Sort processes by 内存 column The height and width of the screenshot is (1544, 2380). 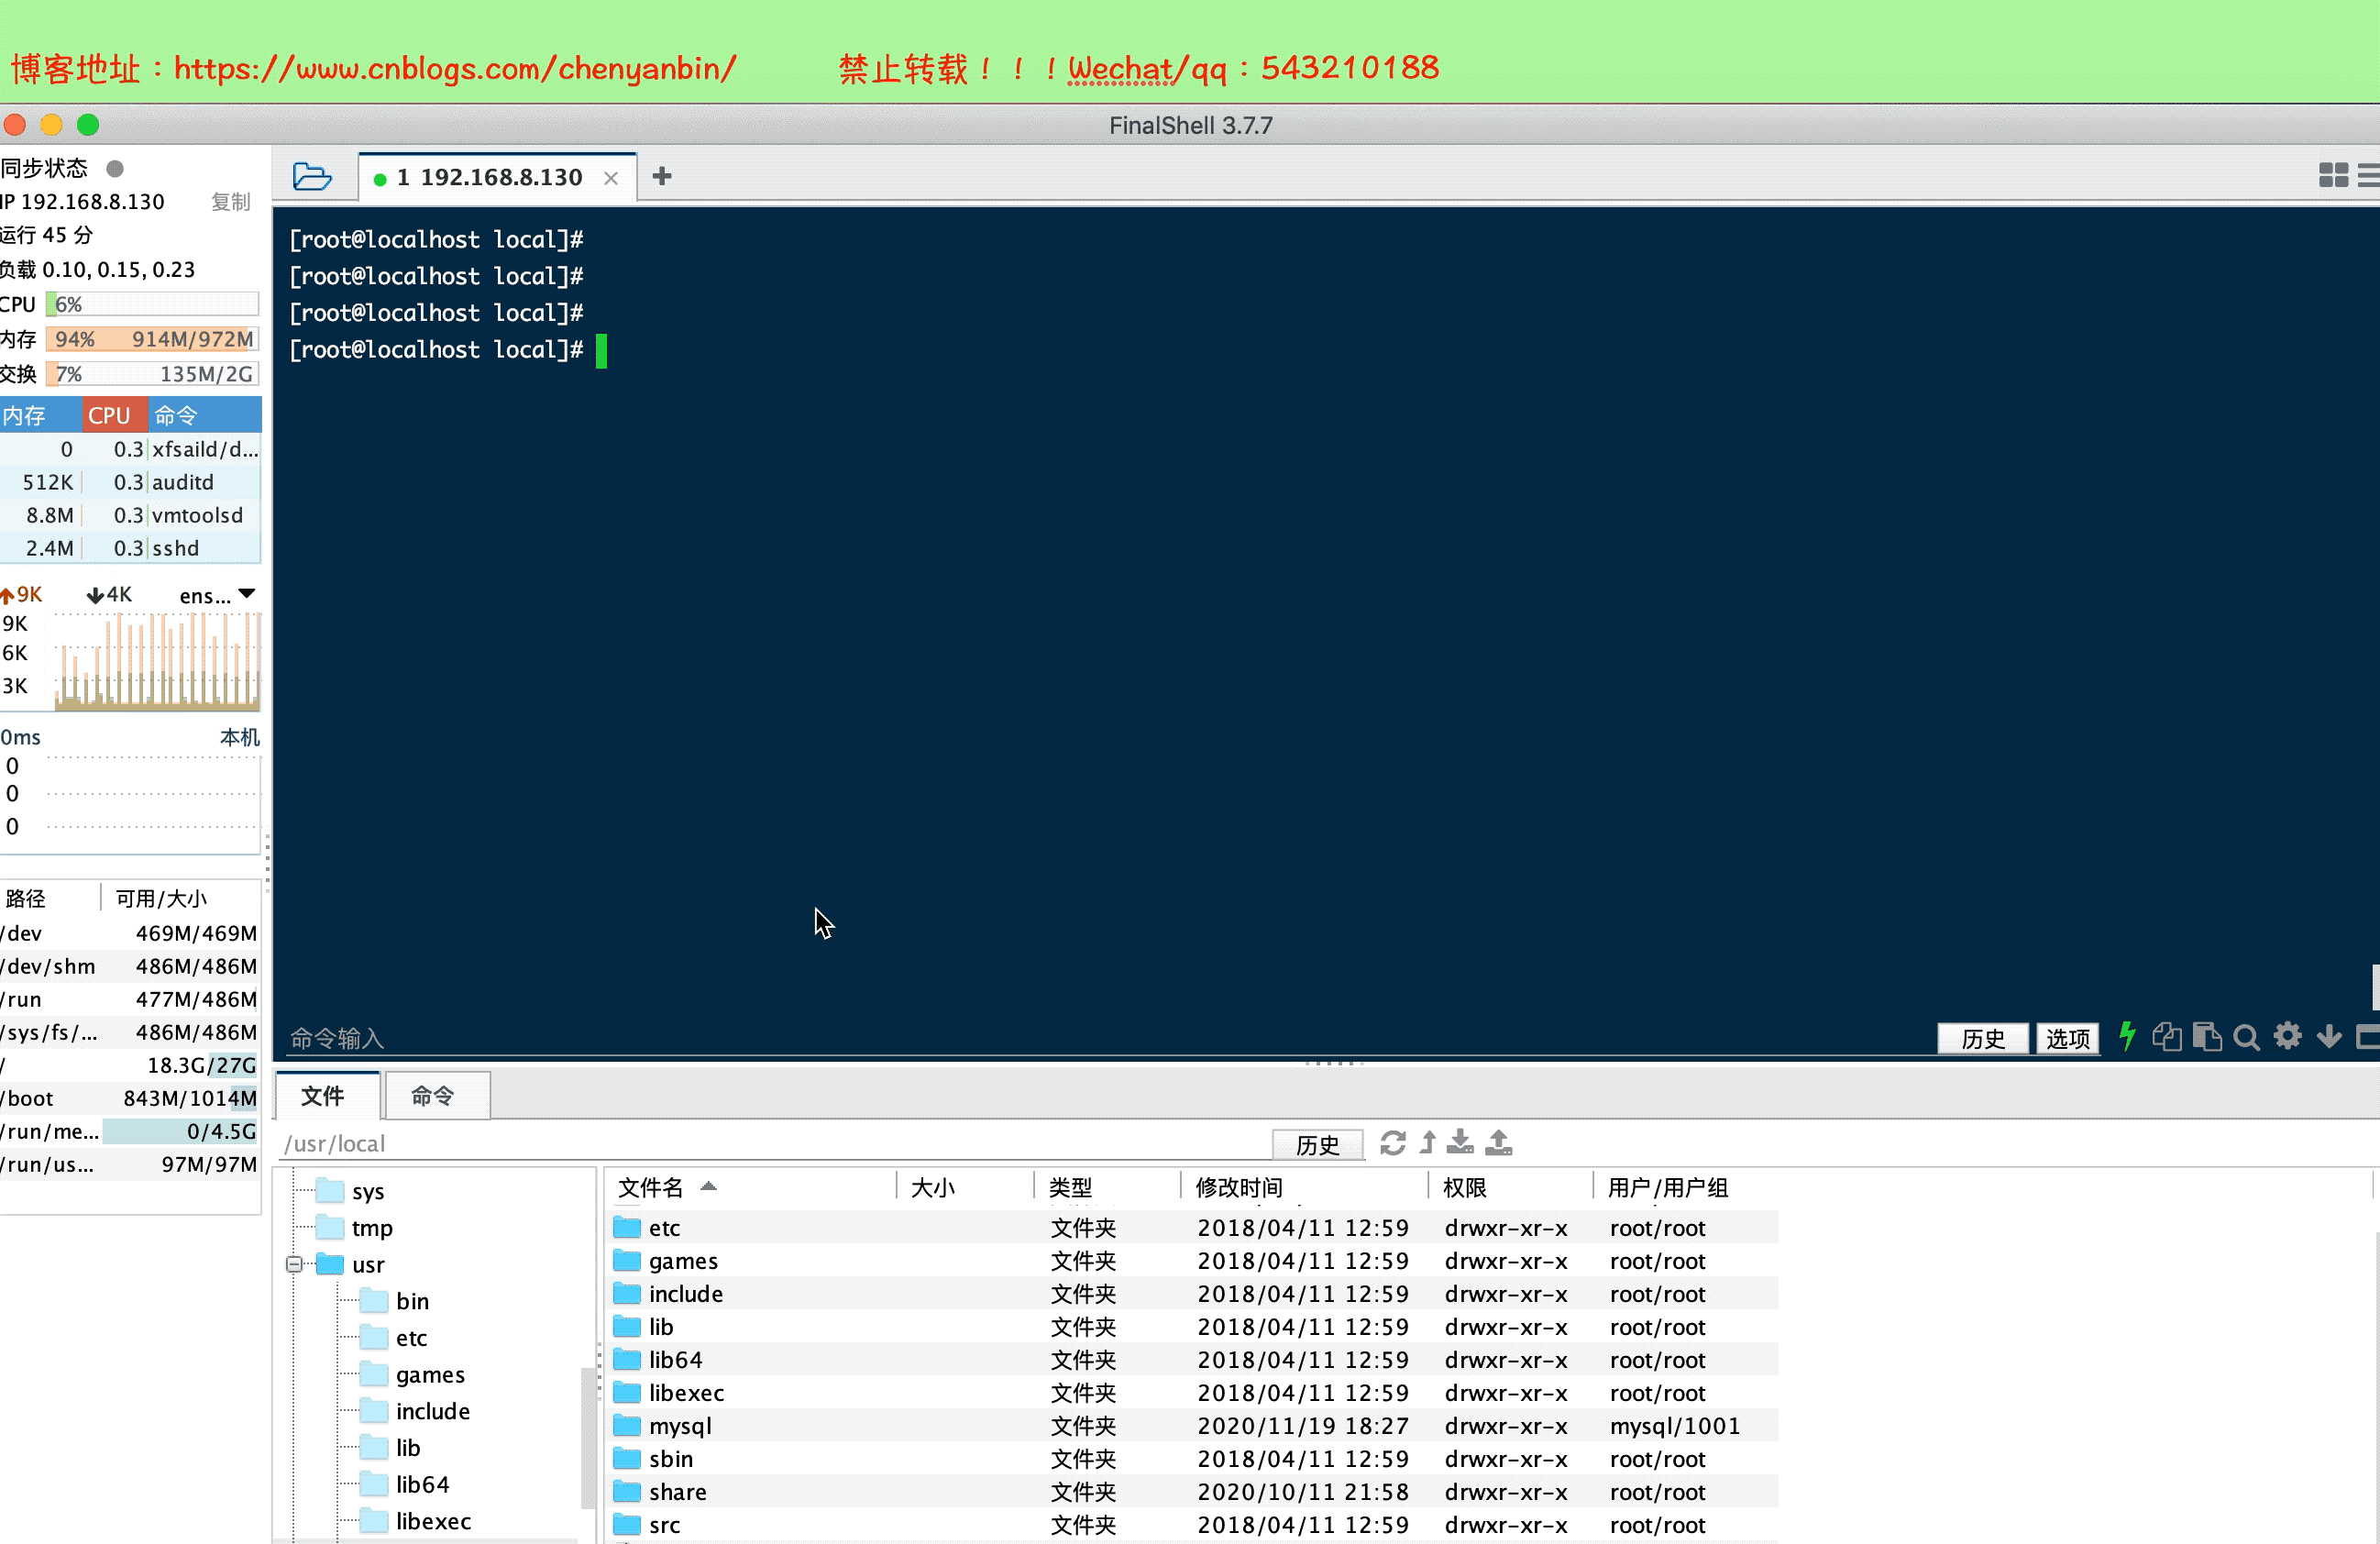(x=39, y=415)
